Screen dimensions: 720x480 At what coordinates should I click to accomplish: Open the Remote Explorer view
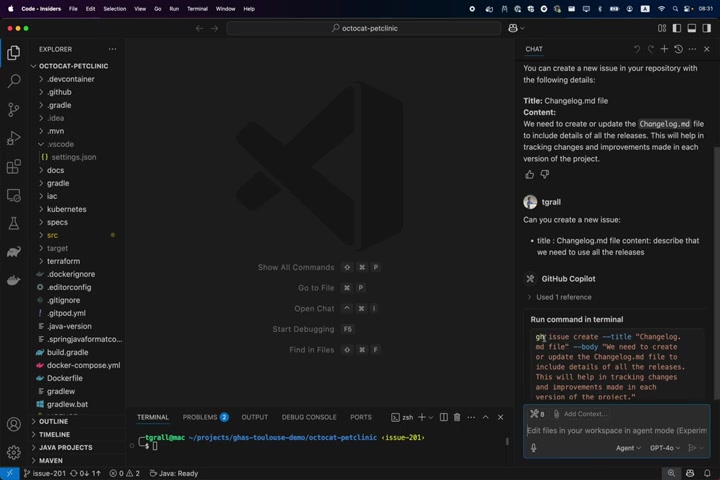tap(14, 195)
